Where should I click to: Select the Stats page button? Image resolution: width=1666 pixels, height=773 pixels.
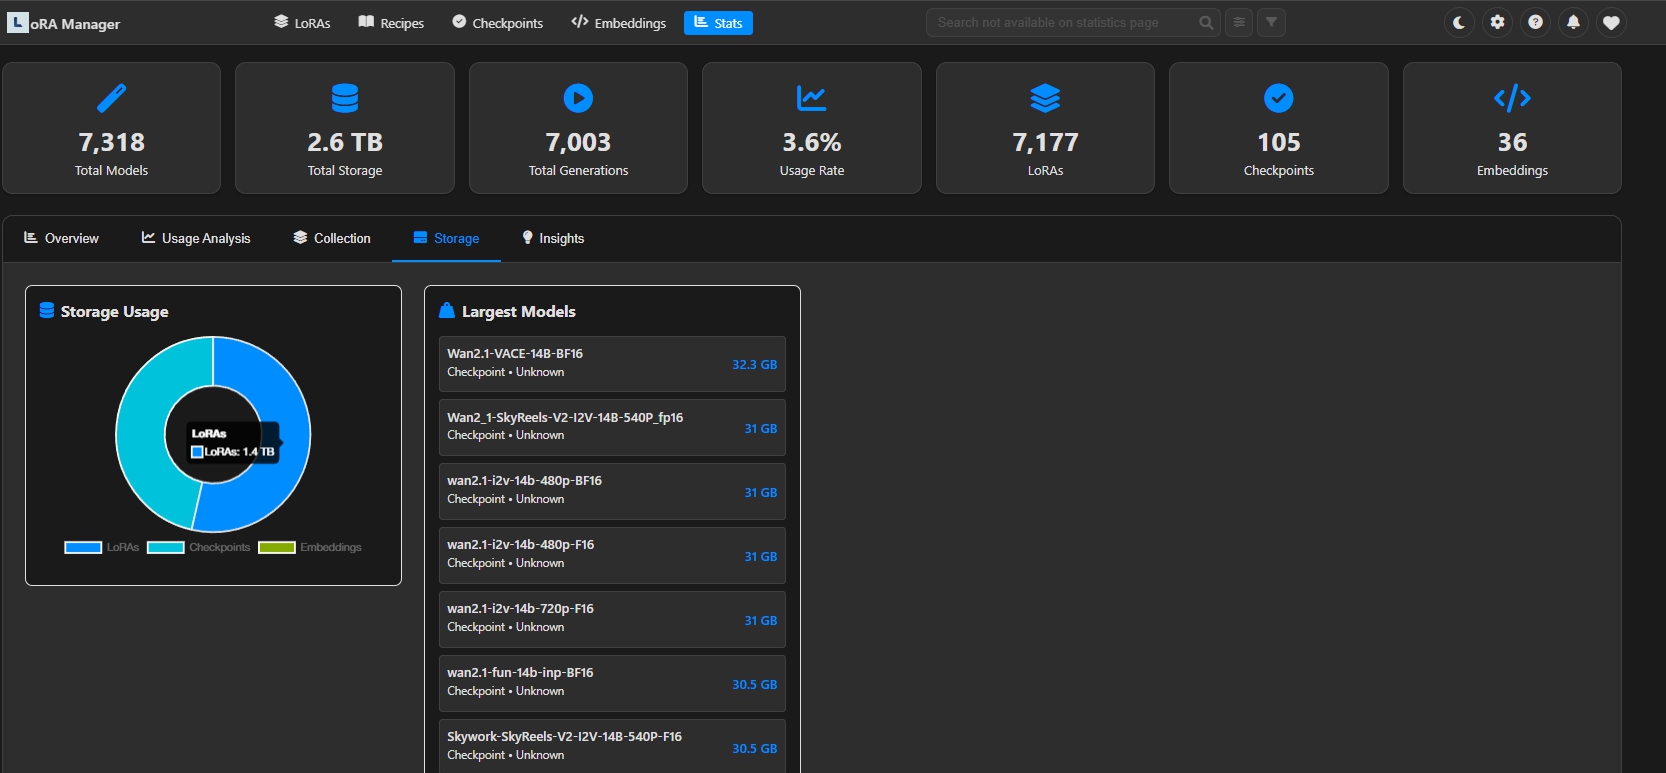(718, 23)
